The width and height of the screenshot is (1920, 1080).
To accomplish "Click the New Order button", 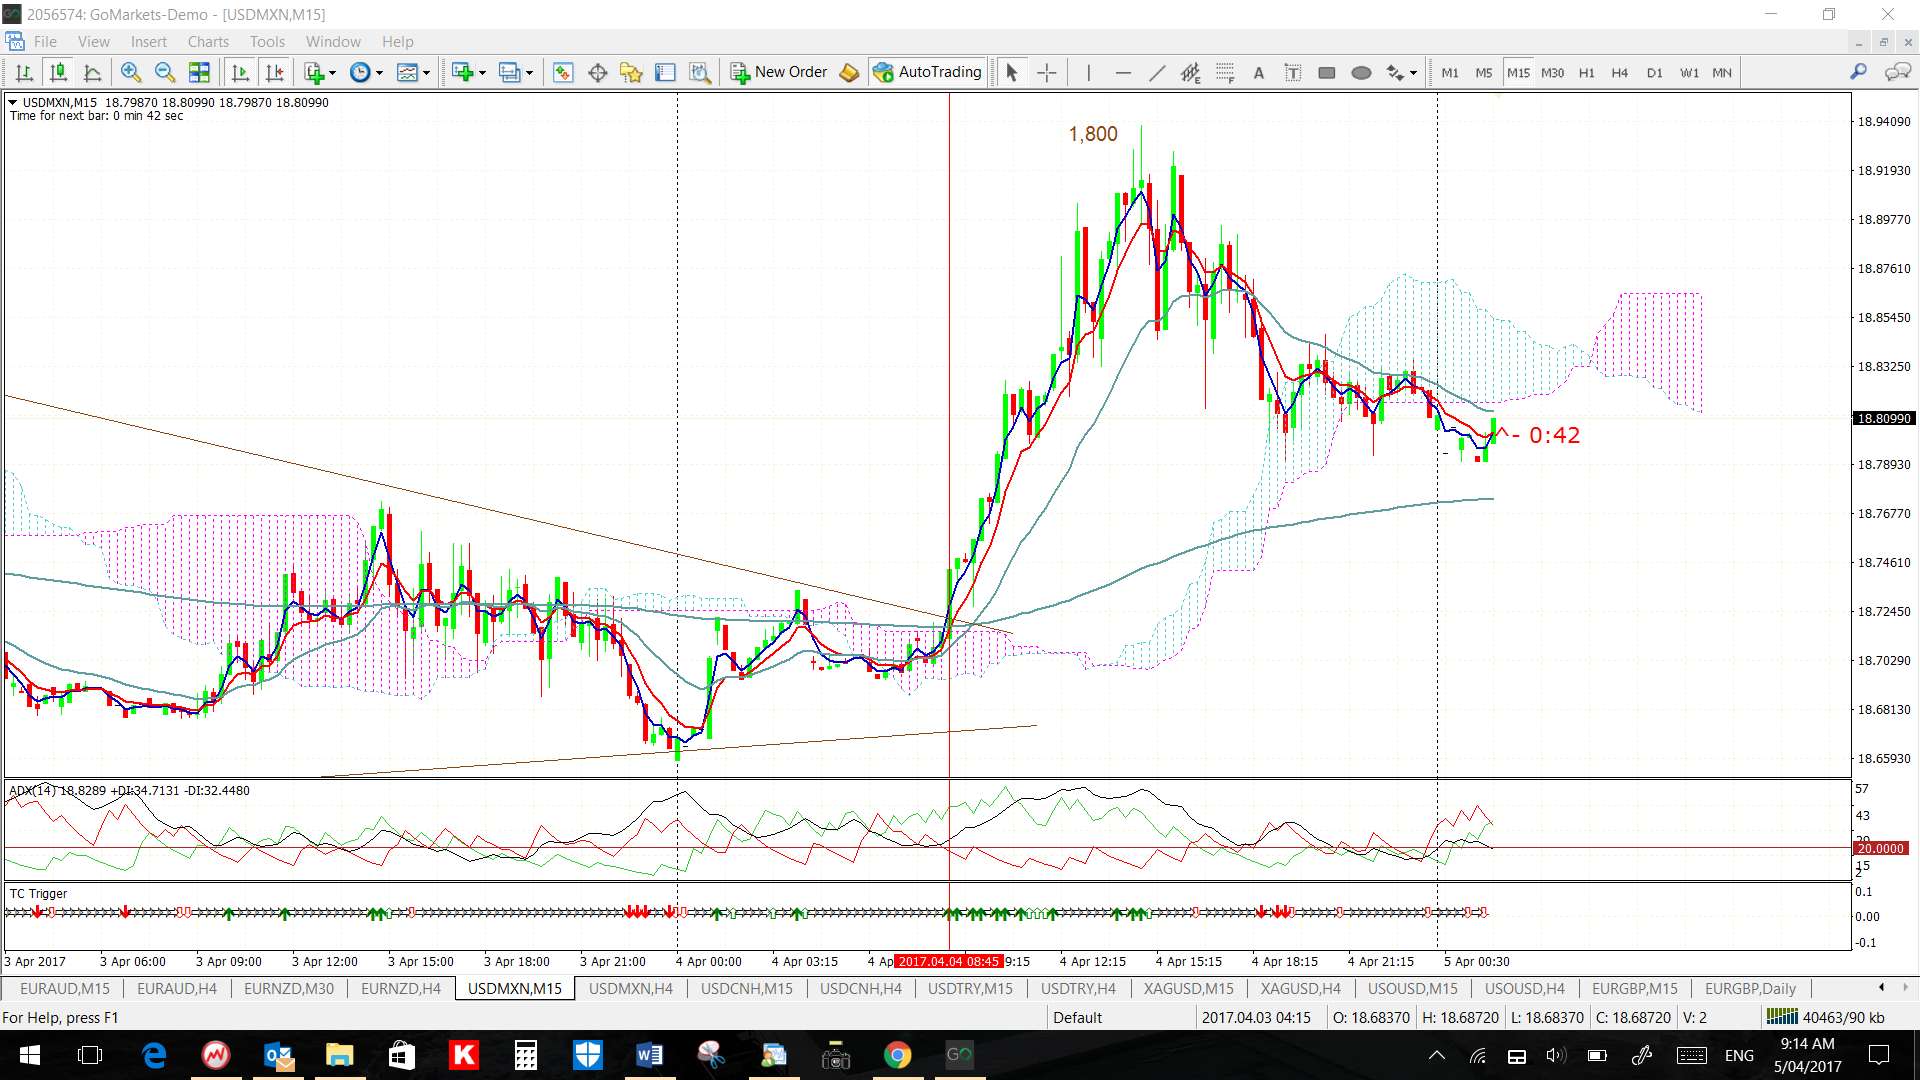I will pos(779,72).
